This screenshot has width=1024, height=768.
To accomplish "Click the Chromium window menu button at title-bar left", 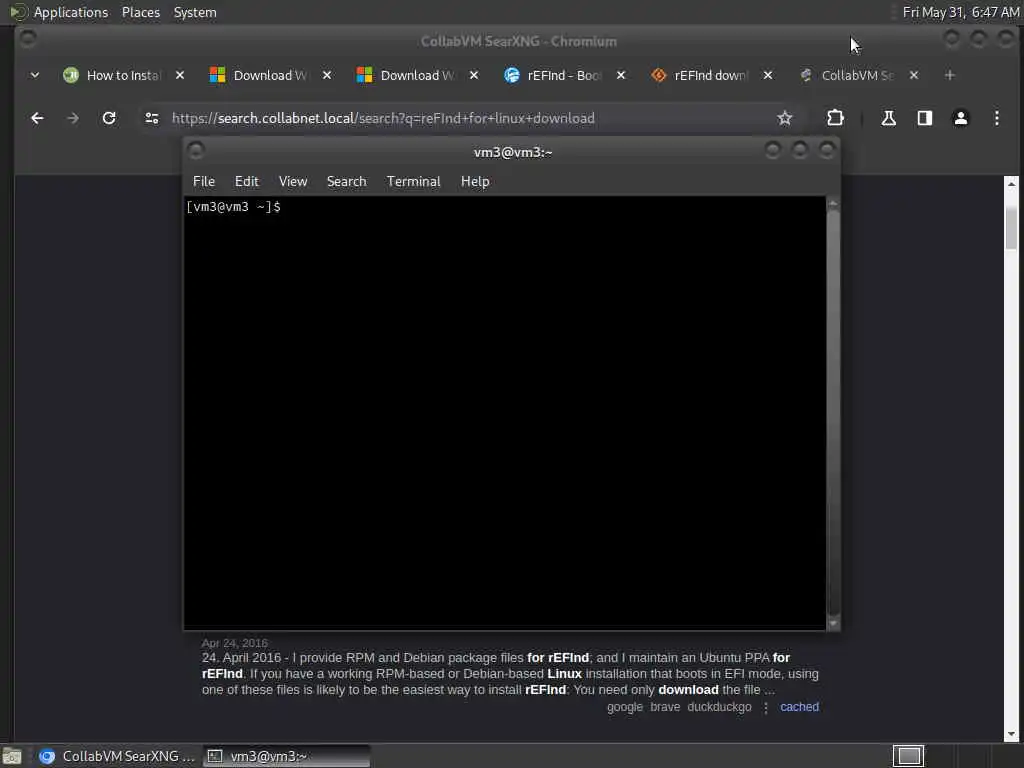I will coord(27,39).
